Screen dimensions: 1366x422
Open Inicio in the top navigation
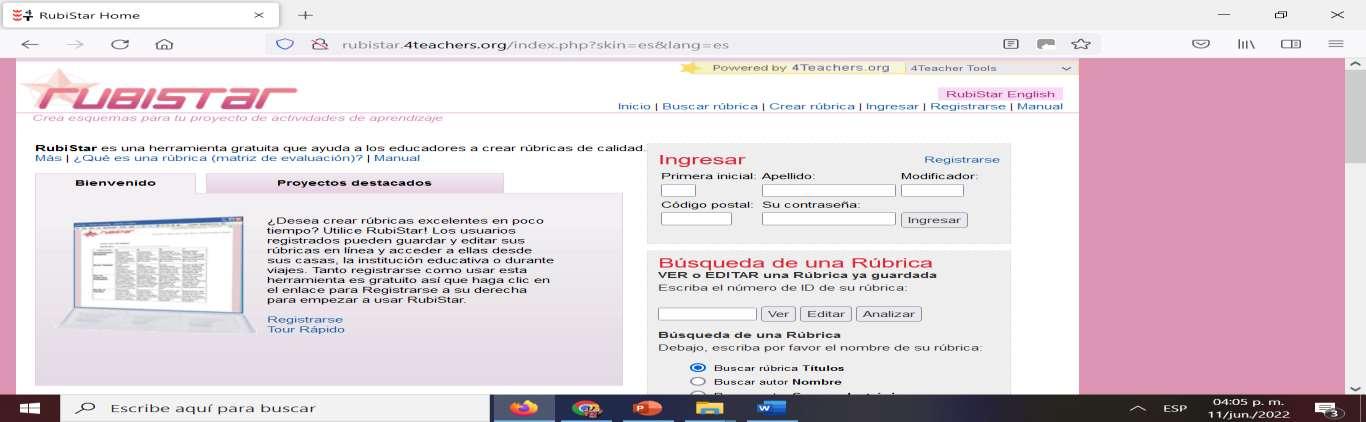[634, 106]
